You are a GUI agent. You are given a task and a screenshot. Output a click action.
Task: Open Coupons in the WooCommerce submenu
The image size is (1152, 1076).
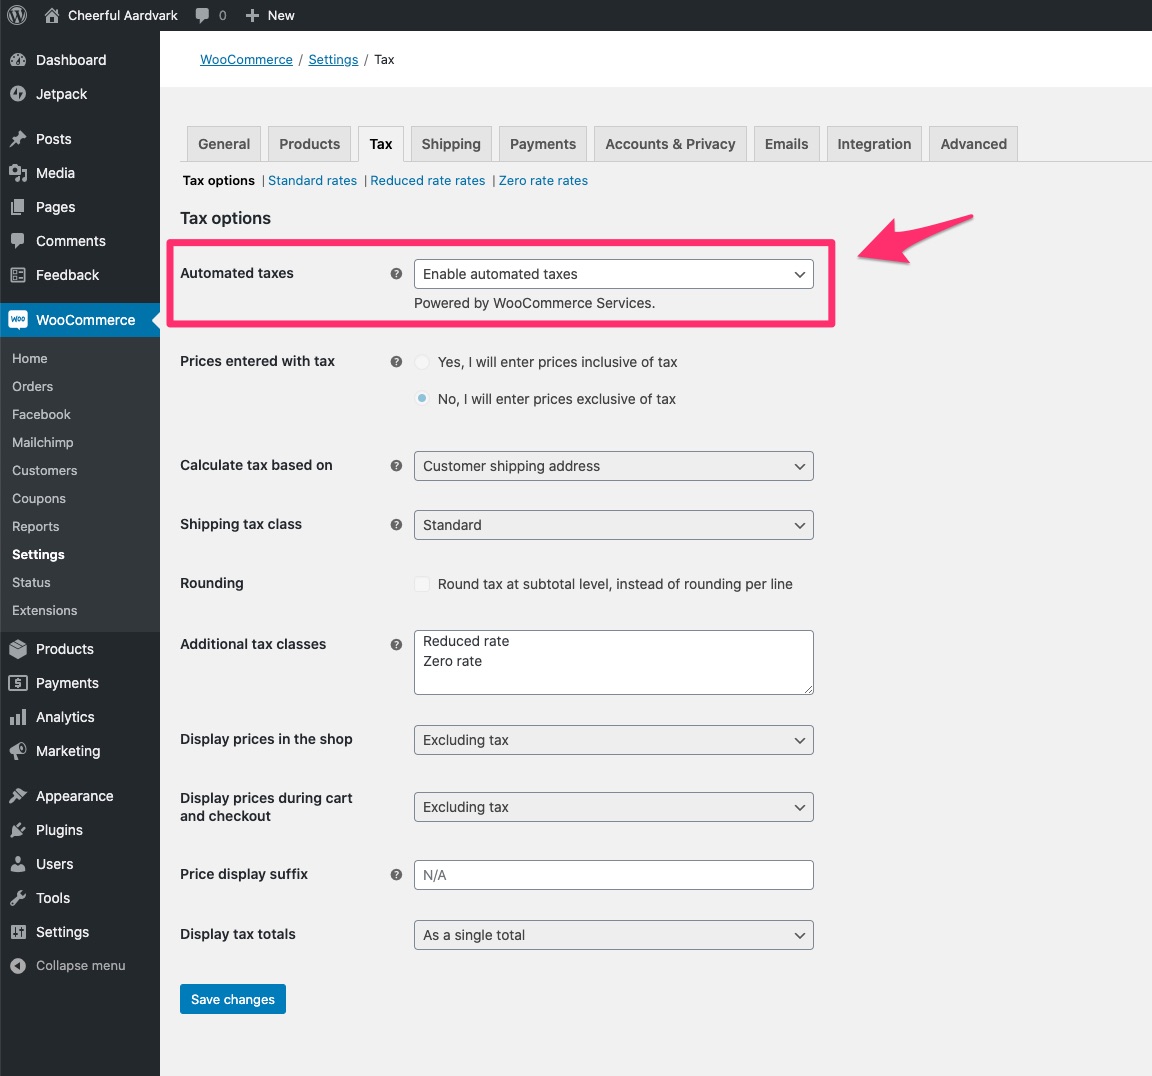[39, 499]
